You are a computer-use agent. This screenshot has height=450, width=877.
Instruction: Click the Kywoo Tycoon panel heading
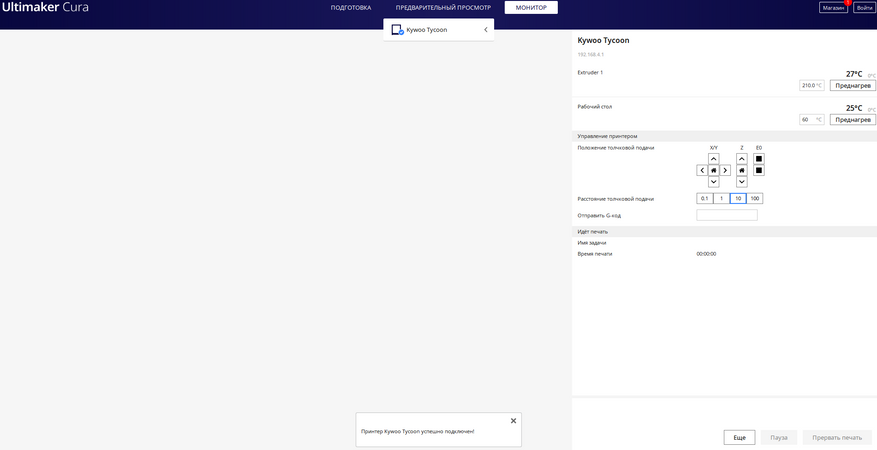click(x=603, y=41)
